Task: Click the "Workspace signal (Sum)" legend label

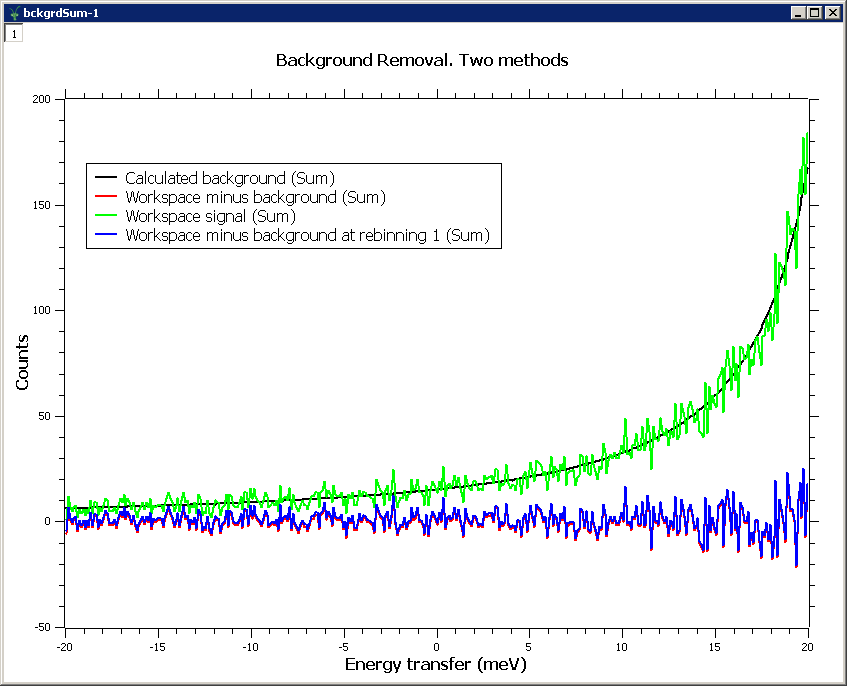Action: 210,216
